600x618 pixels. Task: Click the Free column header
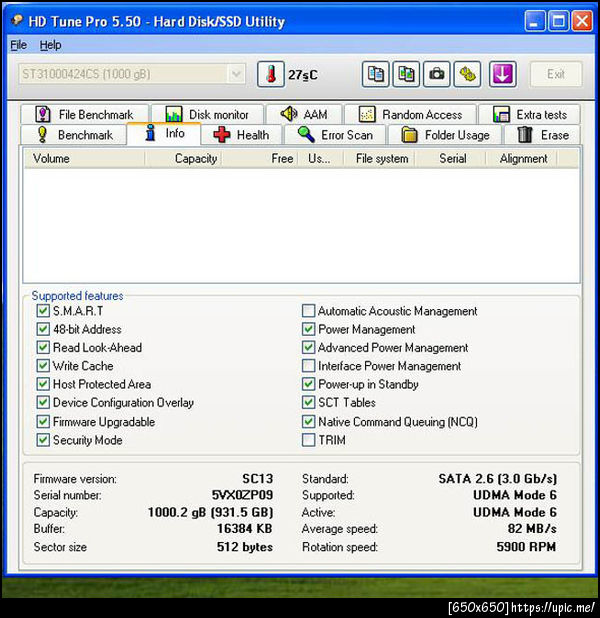259,158
